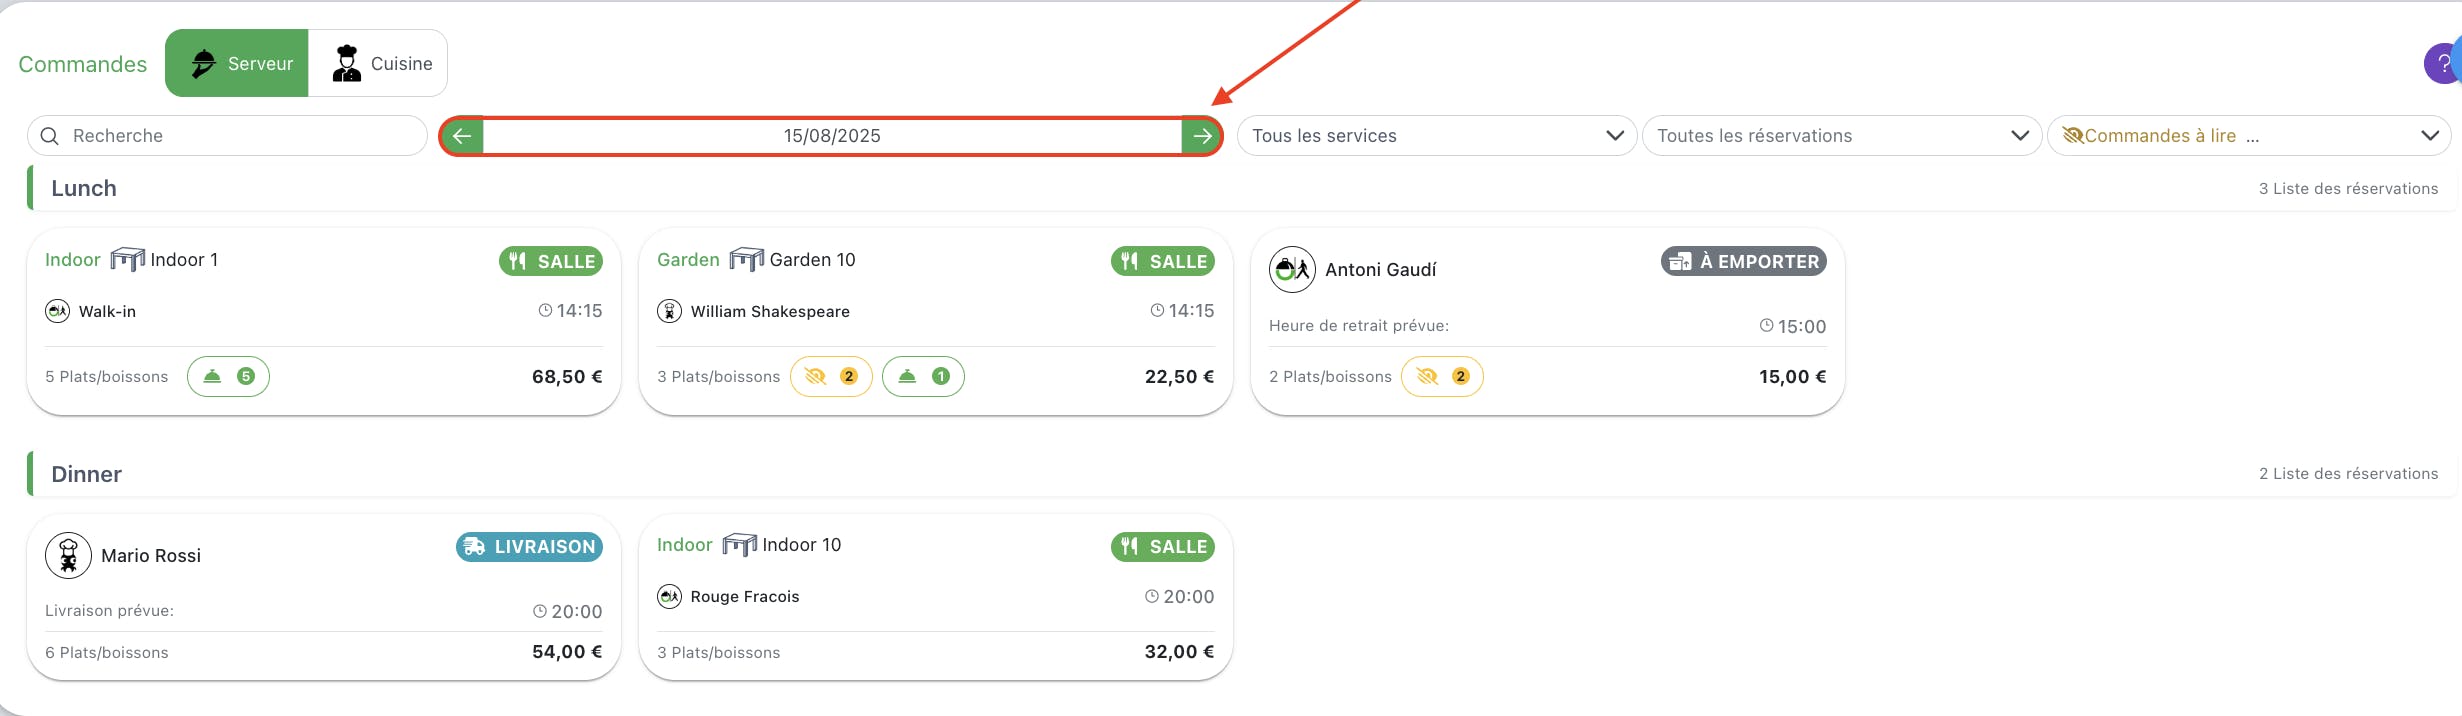Click Antoni Gaudí's takeaway avatar icon
Image resolution: width=2462 pixels, height=716 pixels.
tap(1292, 269)
